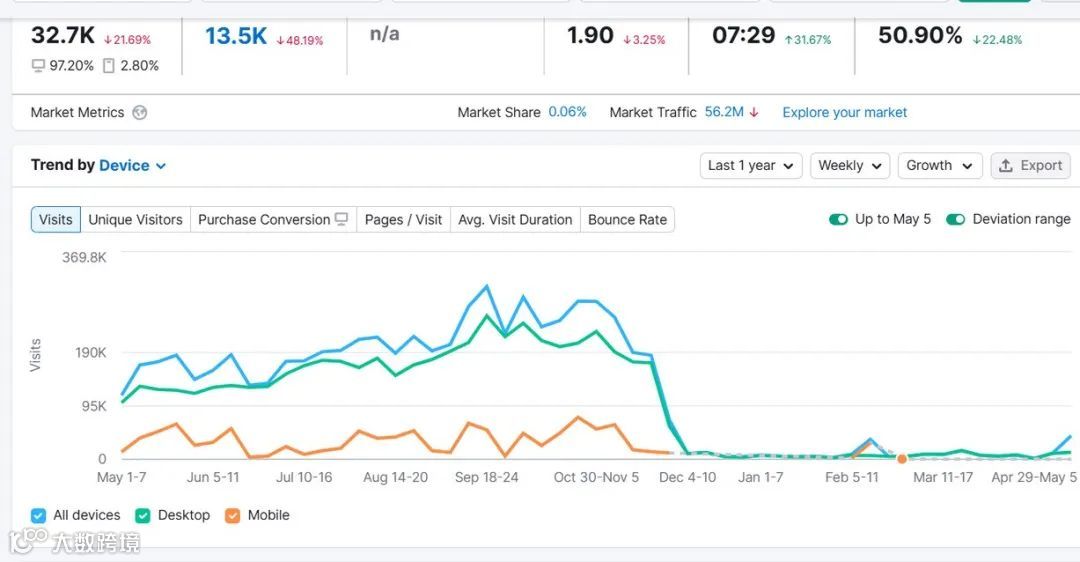This screenshot has width=1080, height=562.
Task: Open the Explore your market link
Action: 845,113
